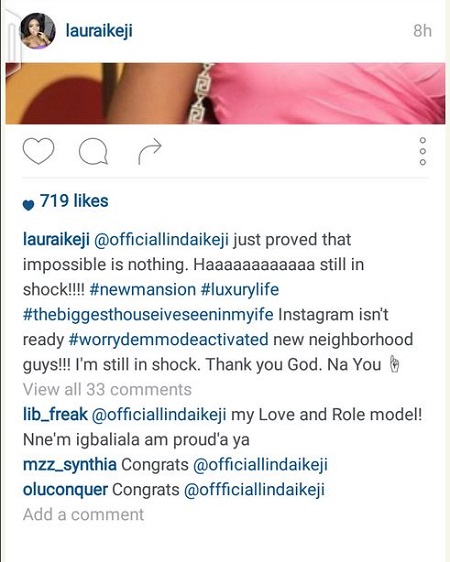Open #worrydemmodeactivated hashtag

tap(168, 340)
